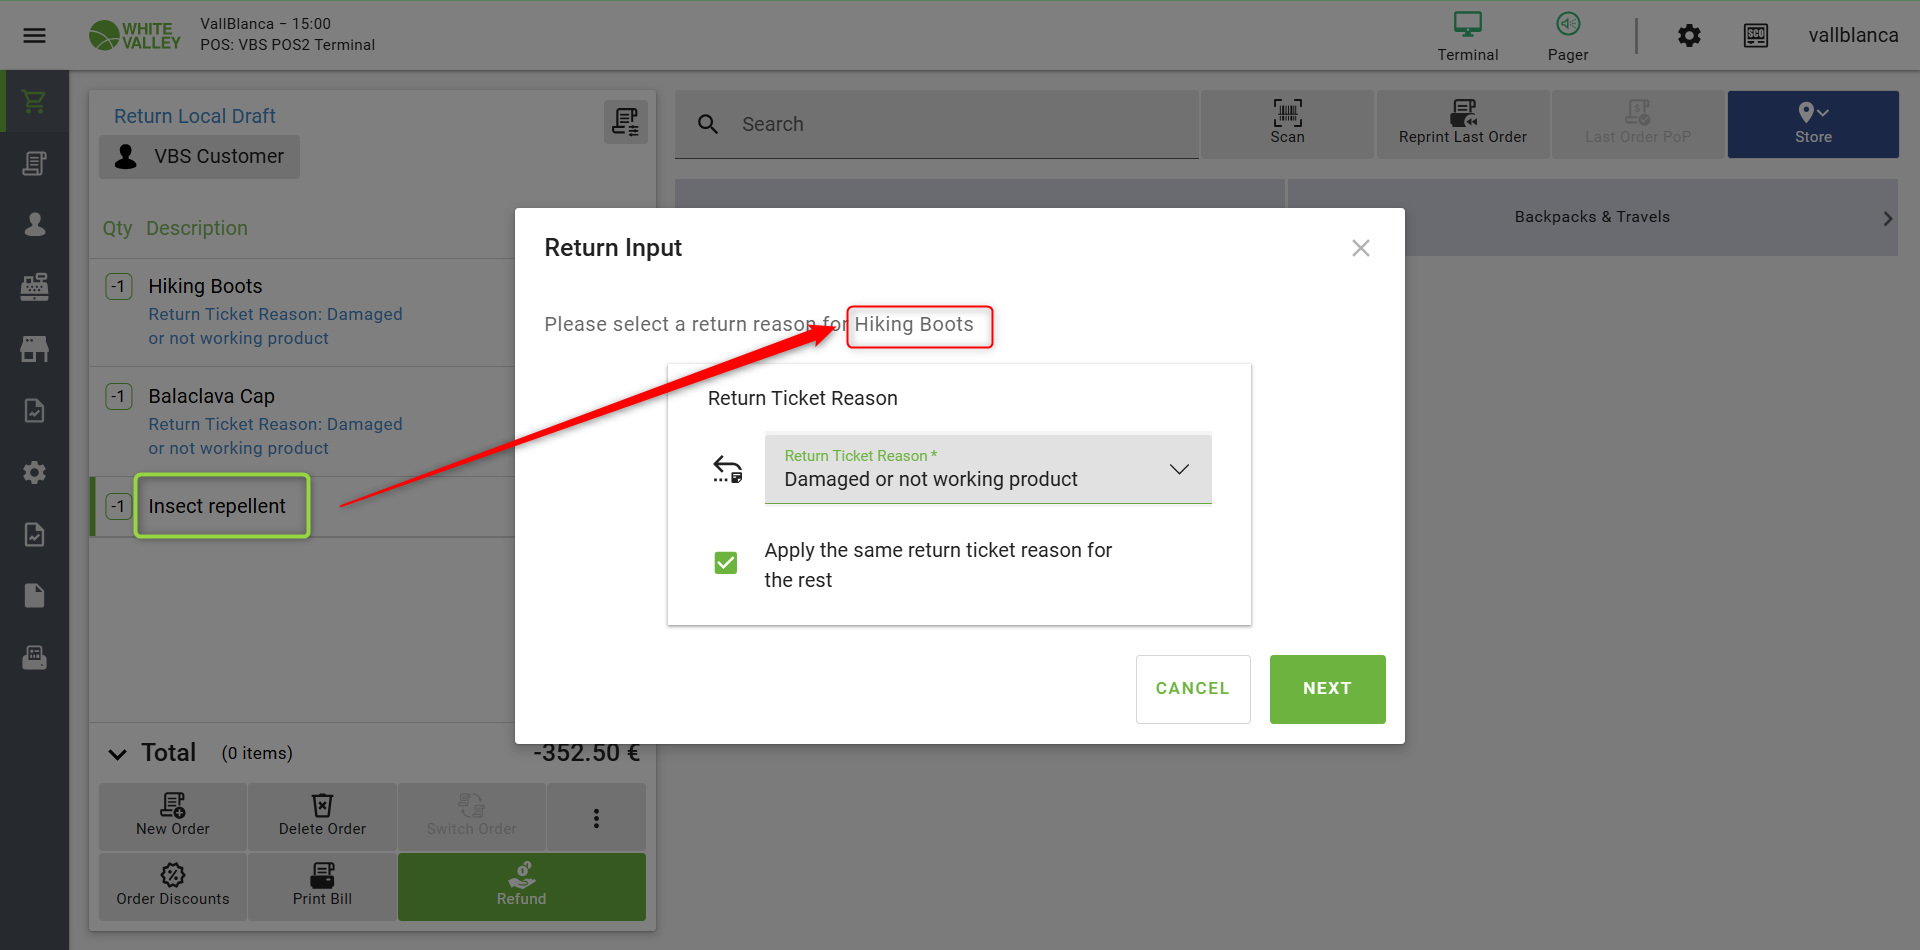
Task: Toggle apply same return reason checkbox
Action: click(x=726, y=563)
